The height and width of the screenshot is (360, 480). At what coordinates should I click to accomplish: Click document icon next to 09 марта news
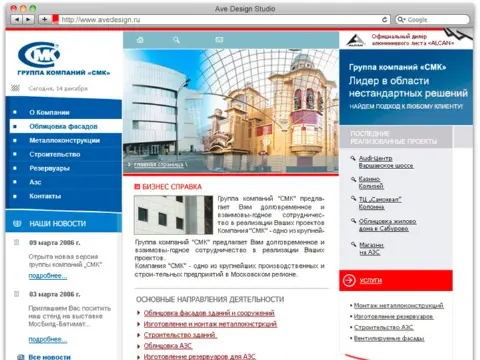tap(16, 242)
